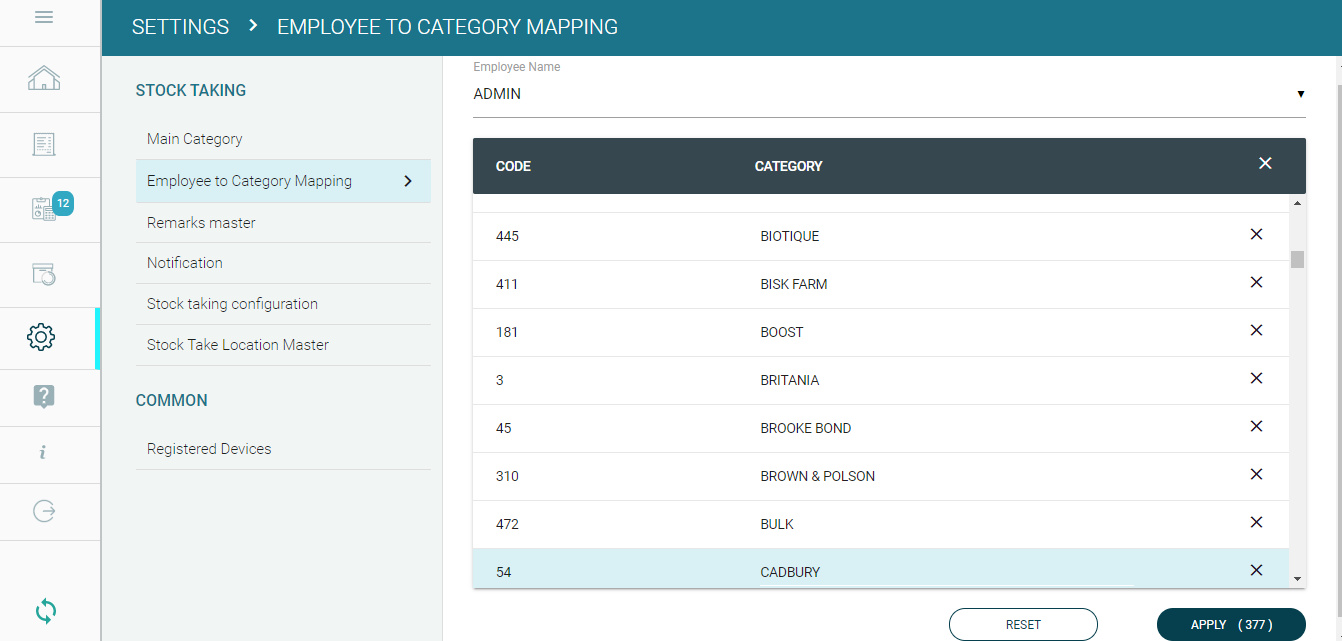Click the green sync refresh icon
This screenshot has width=1342, height=641.
[45, 610]
